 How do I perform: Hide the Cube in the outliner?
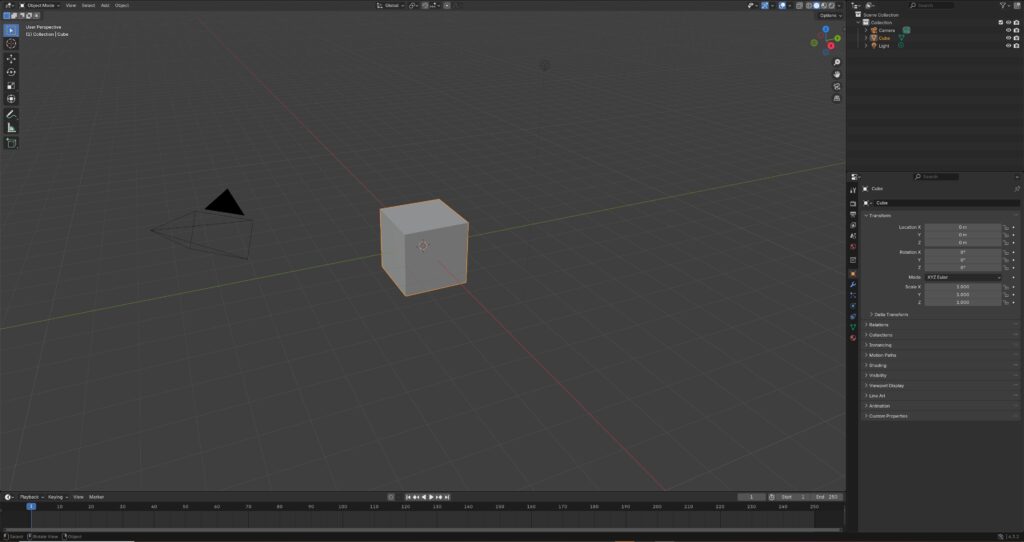coord(1008,38)
